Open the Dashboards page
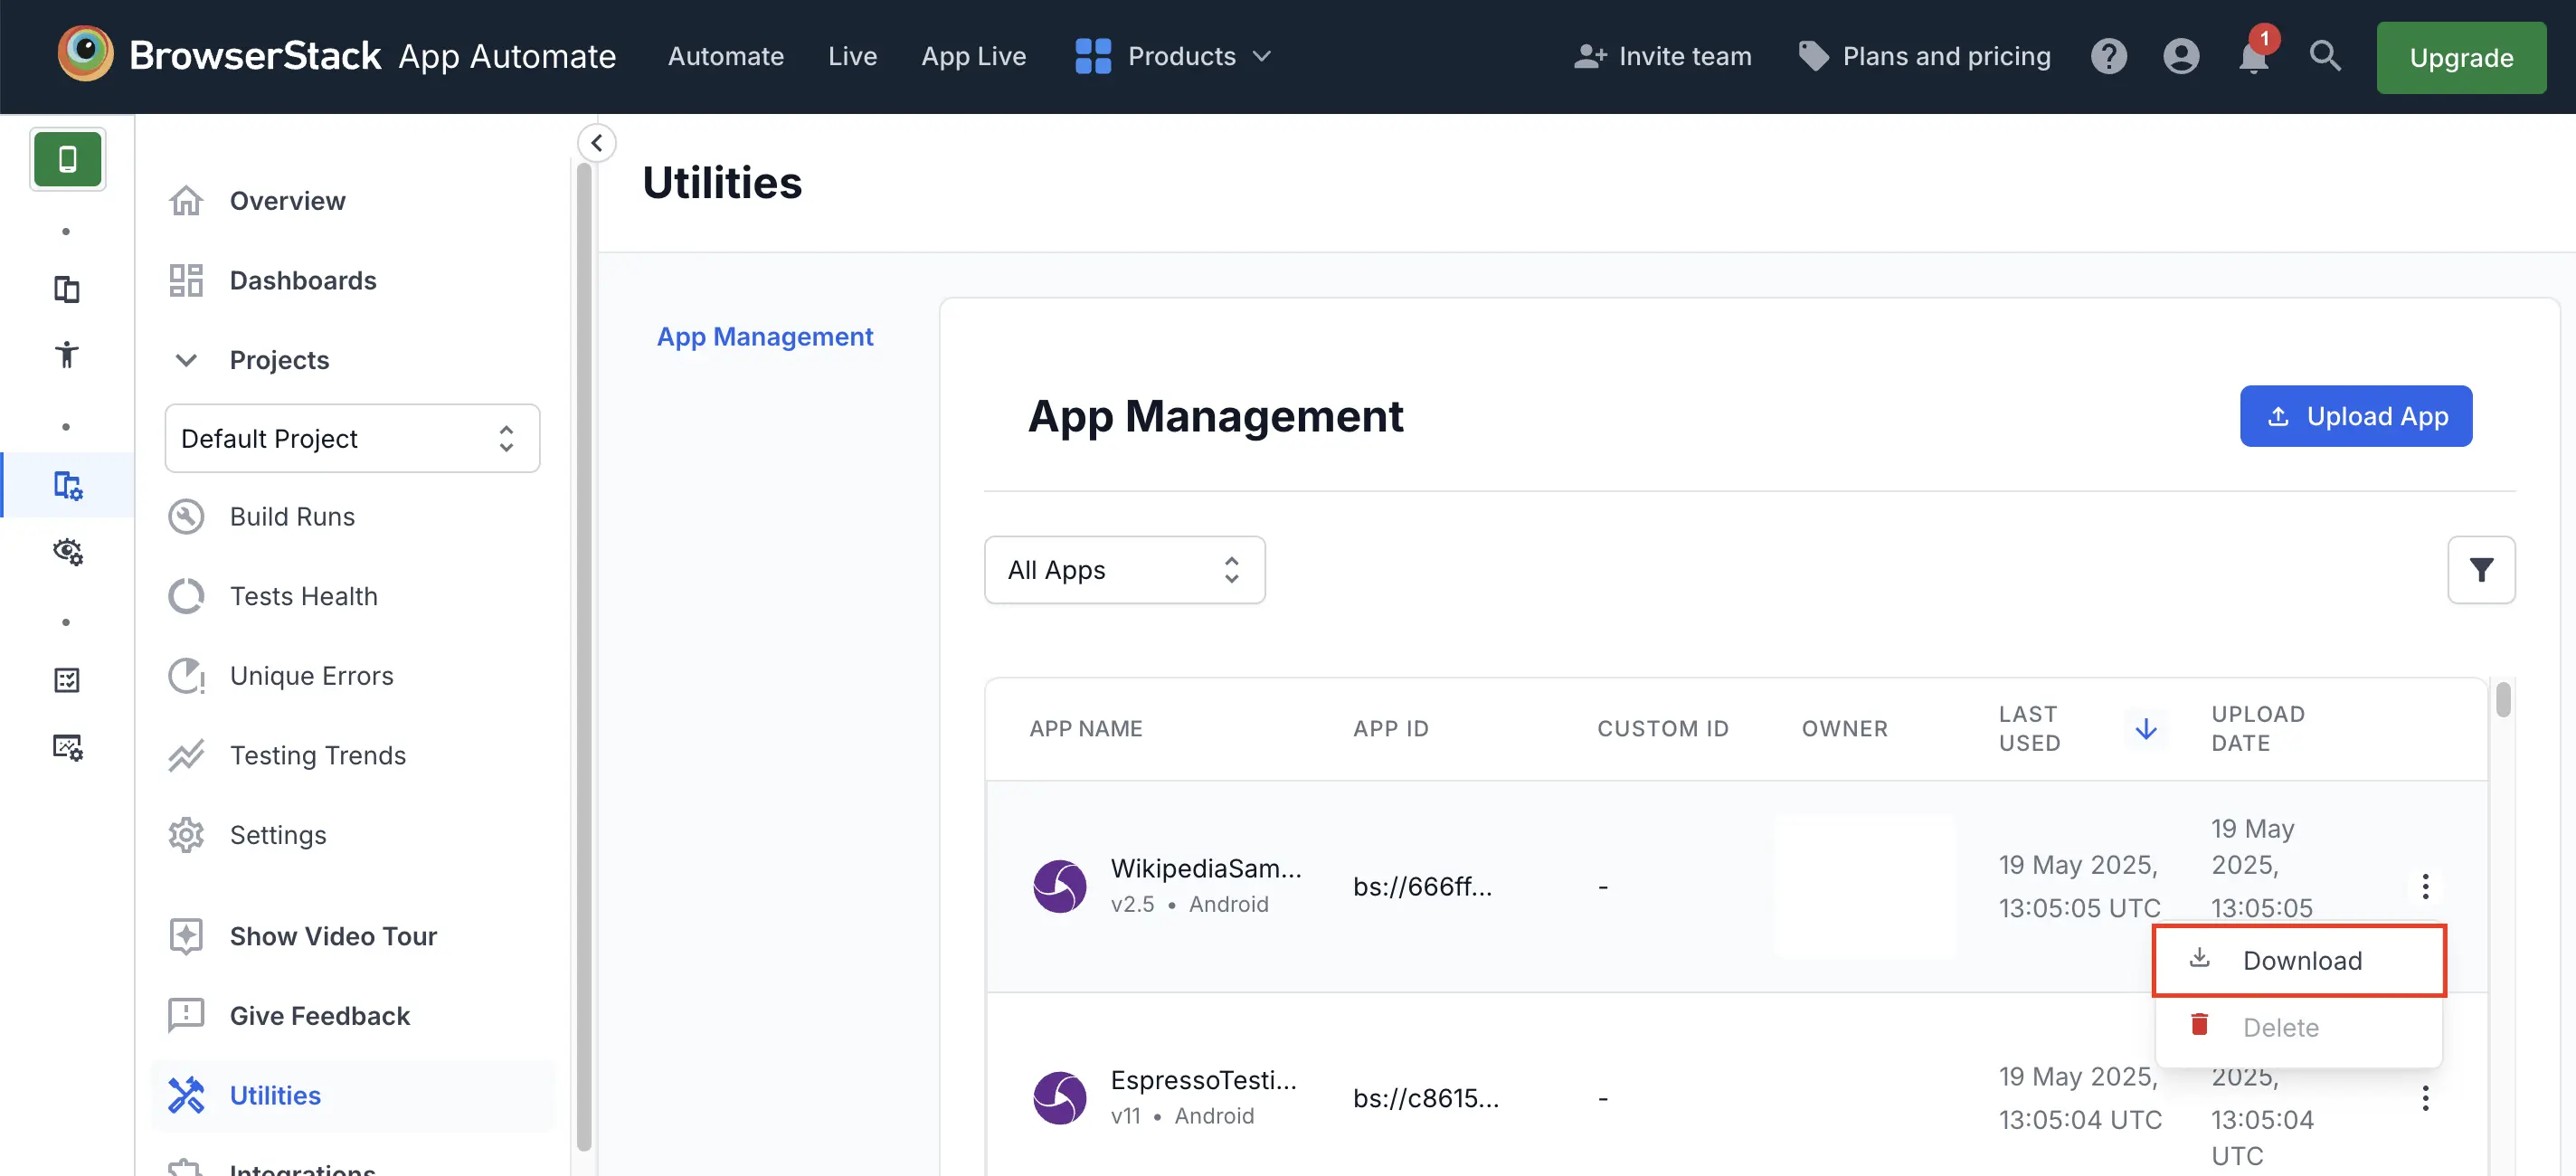The width and height of the screenshot is (2576, 1176). 303,280
